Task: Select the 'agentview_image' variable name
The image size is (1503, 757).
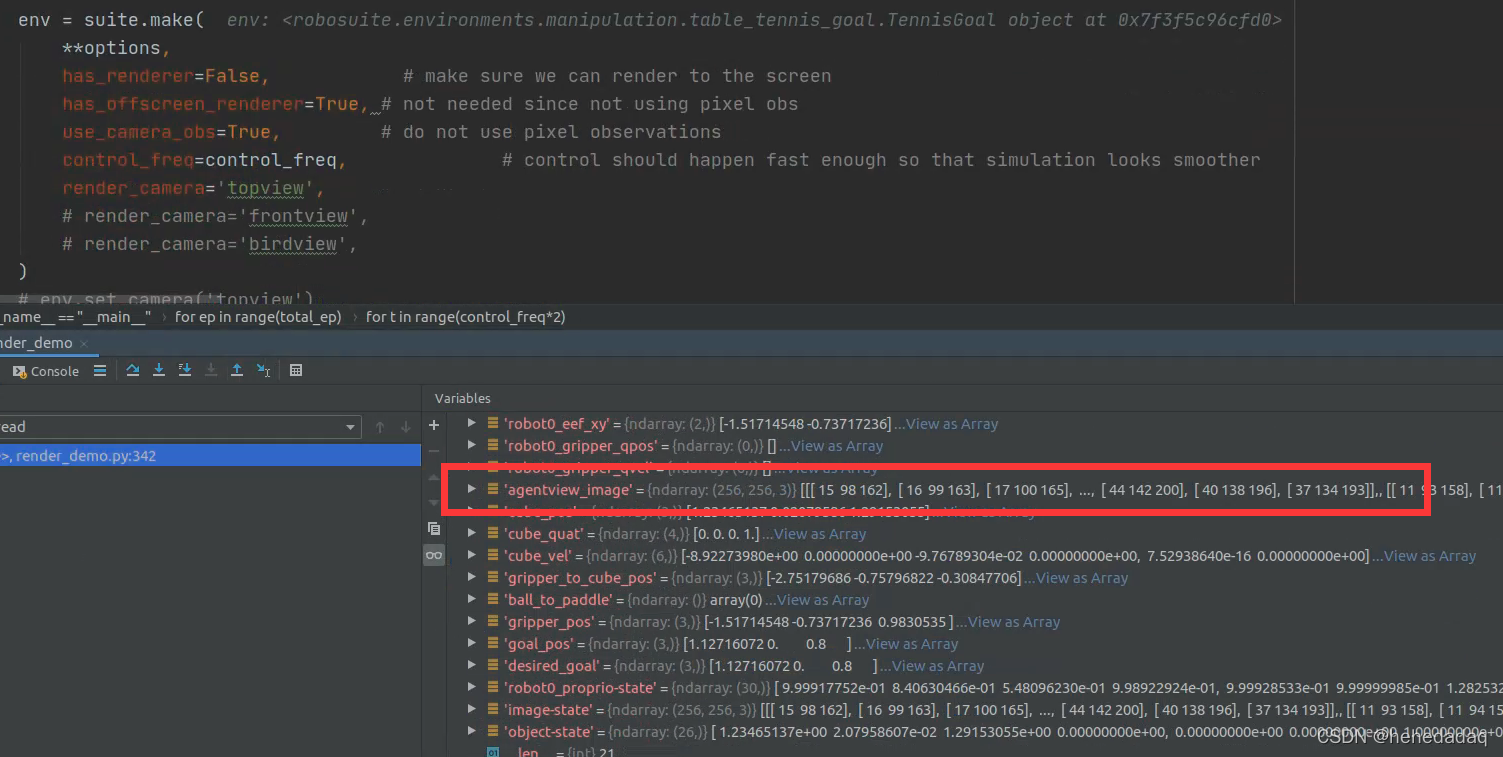Action: [568, 490]
